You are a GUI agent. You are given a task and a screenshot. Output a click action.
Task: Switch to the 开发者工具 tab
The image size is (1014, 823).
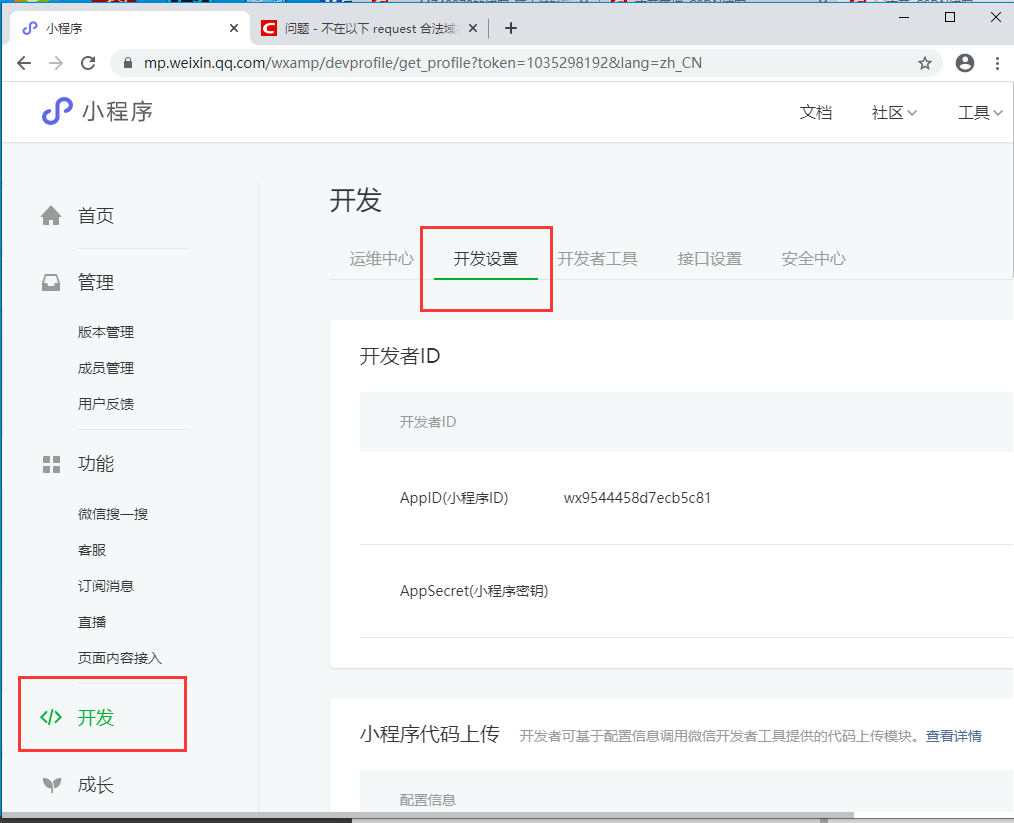click(598, 259)
